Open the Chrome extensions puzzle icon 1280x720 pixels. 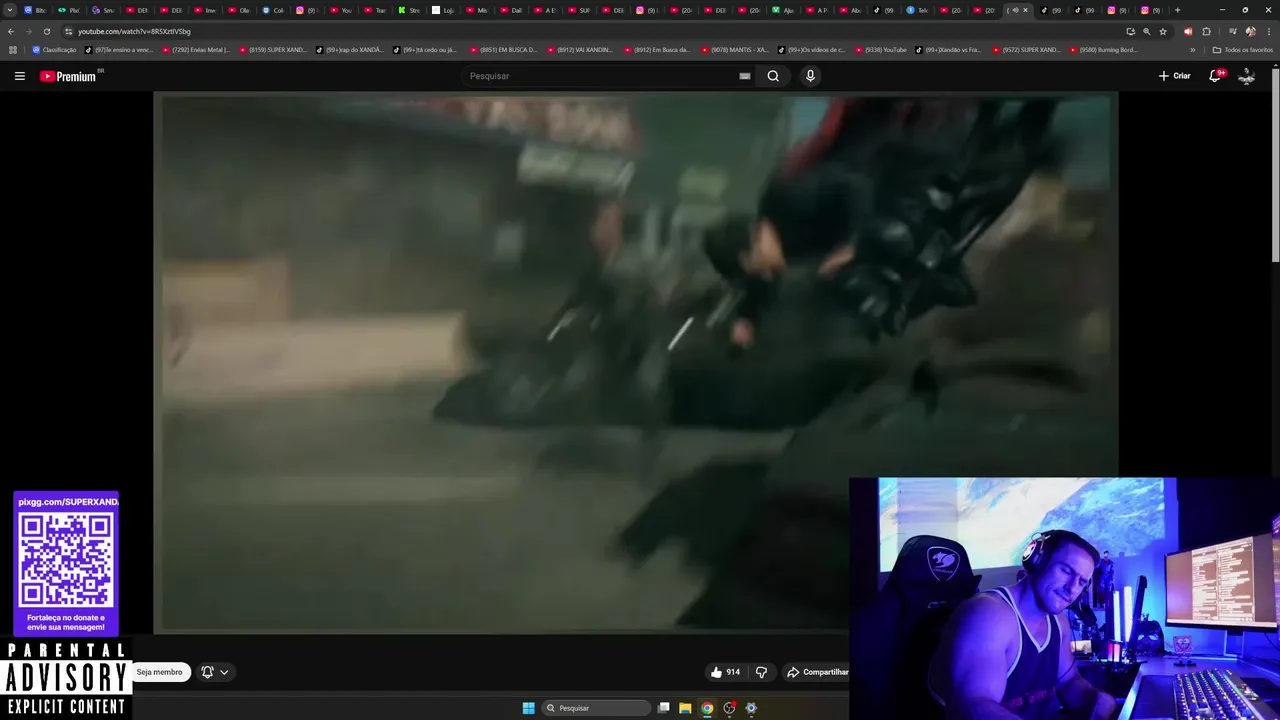click(x=1206, y=32)
